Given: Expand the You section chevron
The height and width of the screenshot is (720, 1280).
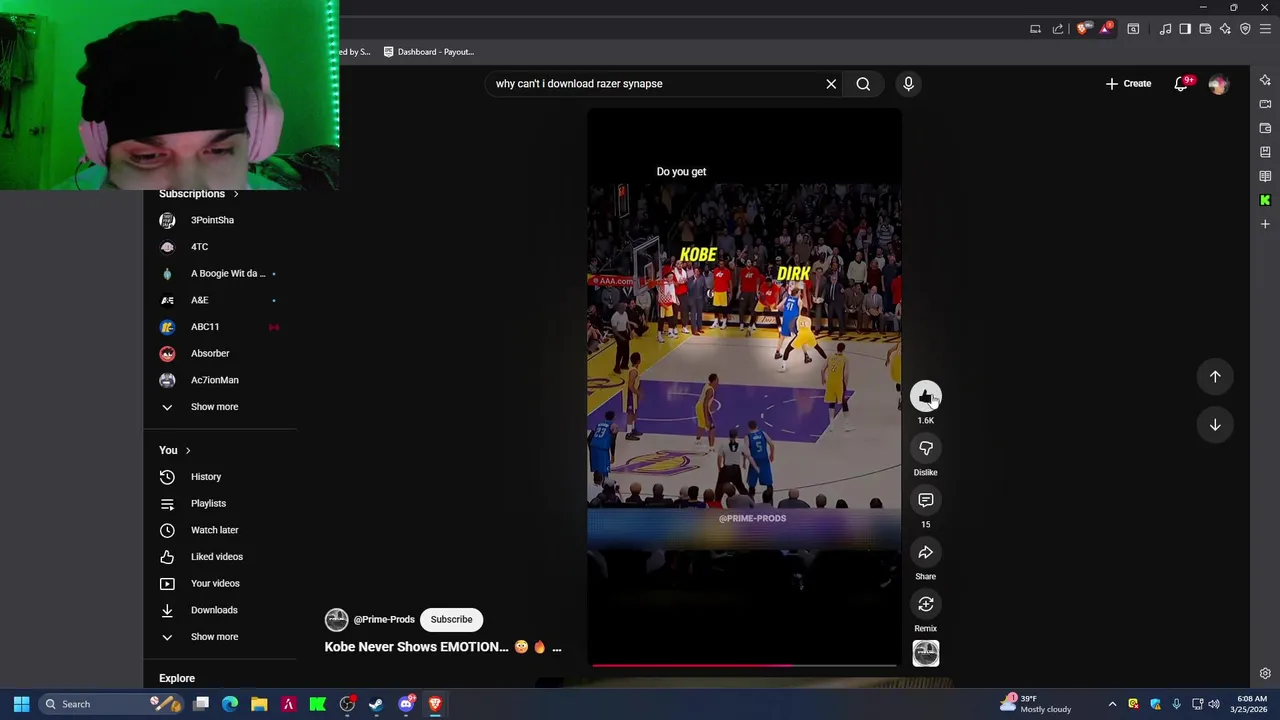Looking at the screenshot, I should pyautogui.click(x=187, y=451).
